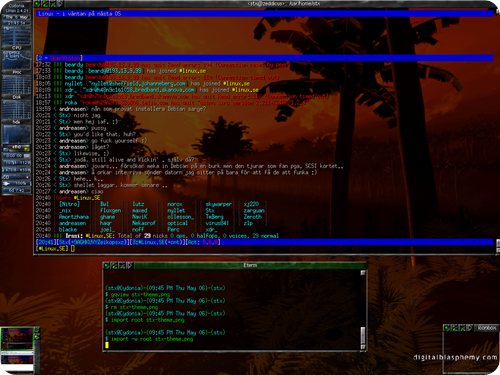The image size is (500, 375).
Task: Click the green Z-shaped button on the irssi terminal titlebar
Action: point(45,4)
